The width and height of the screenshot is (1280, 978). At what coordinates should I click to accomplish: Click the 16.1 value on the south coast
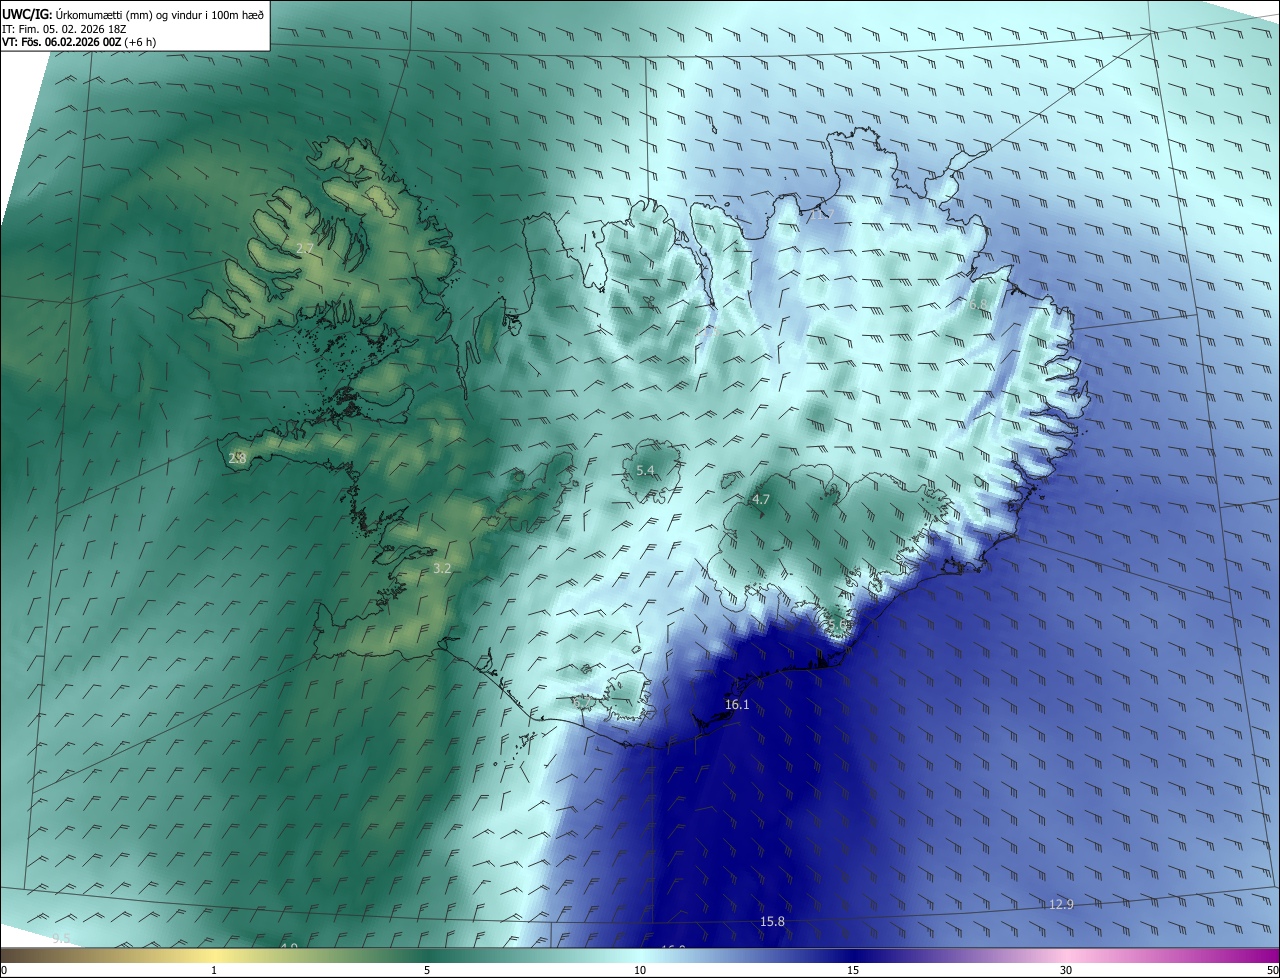[737, 705]
